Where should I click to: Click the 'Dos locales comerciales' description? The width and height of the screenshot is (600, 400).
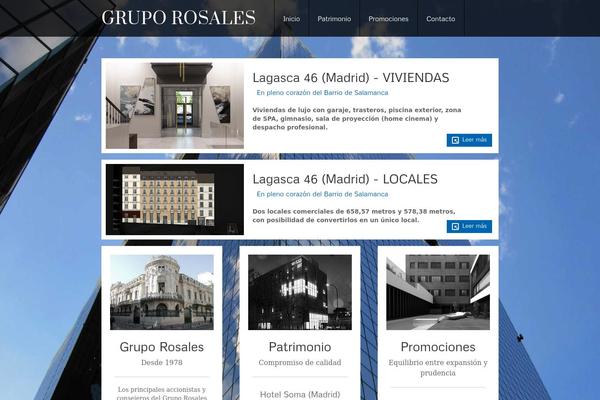click(354, 216)
